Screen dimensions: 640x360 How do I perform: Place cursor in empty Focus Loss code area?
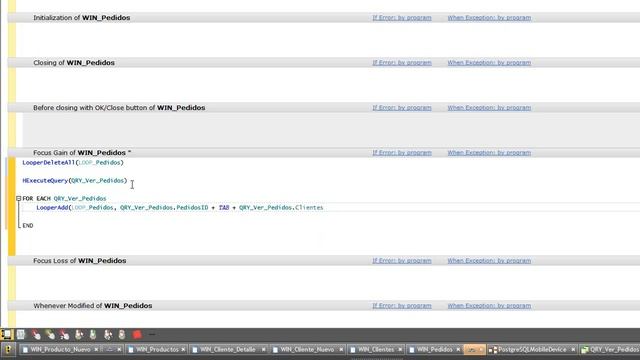pyautogui.click(x=328, y=282)
